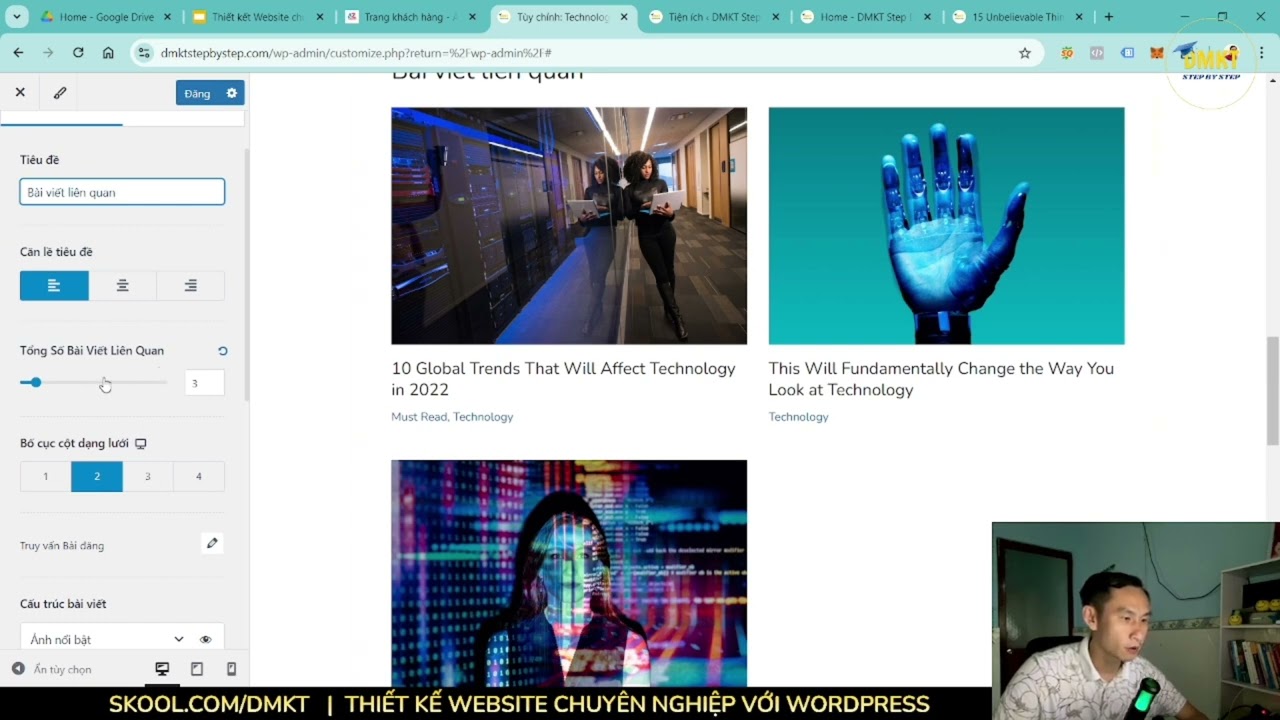Click the preview page vertical scrollbar
This screenshot has height=720, width=1280.
1273,391
